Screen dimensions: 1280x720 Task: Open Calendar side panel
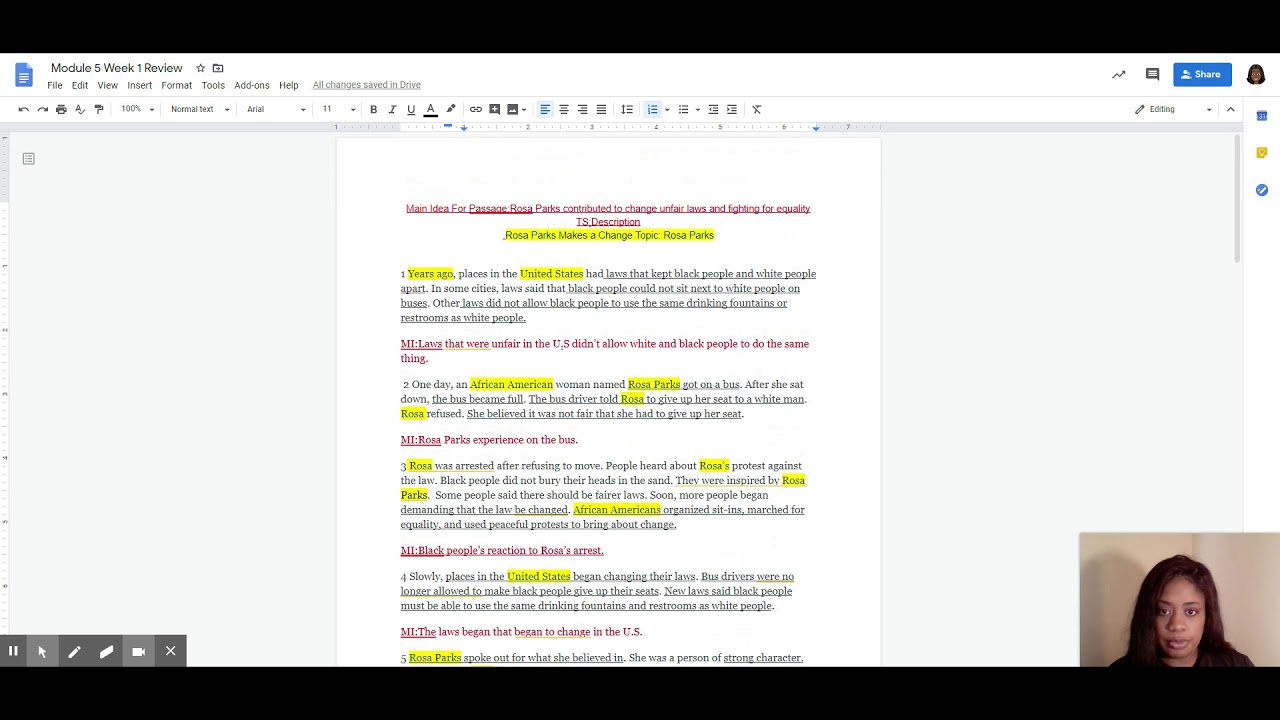click(x=1262, y=116)
